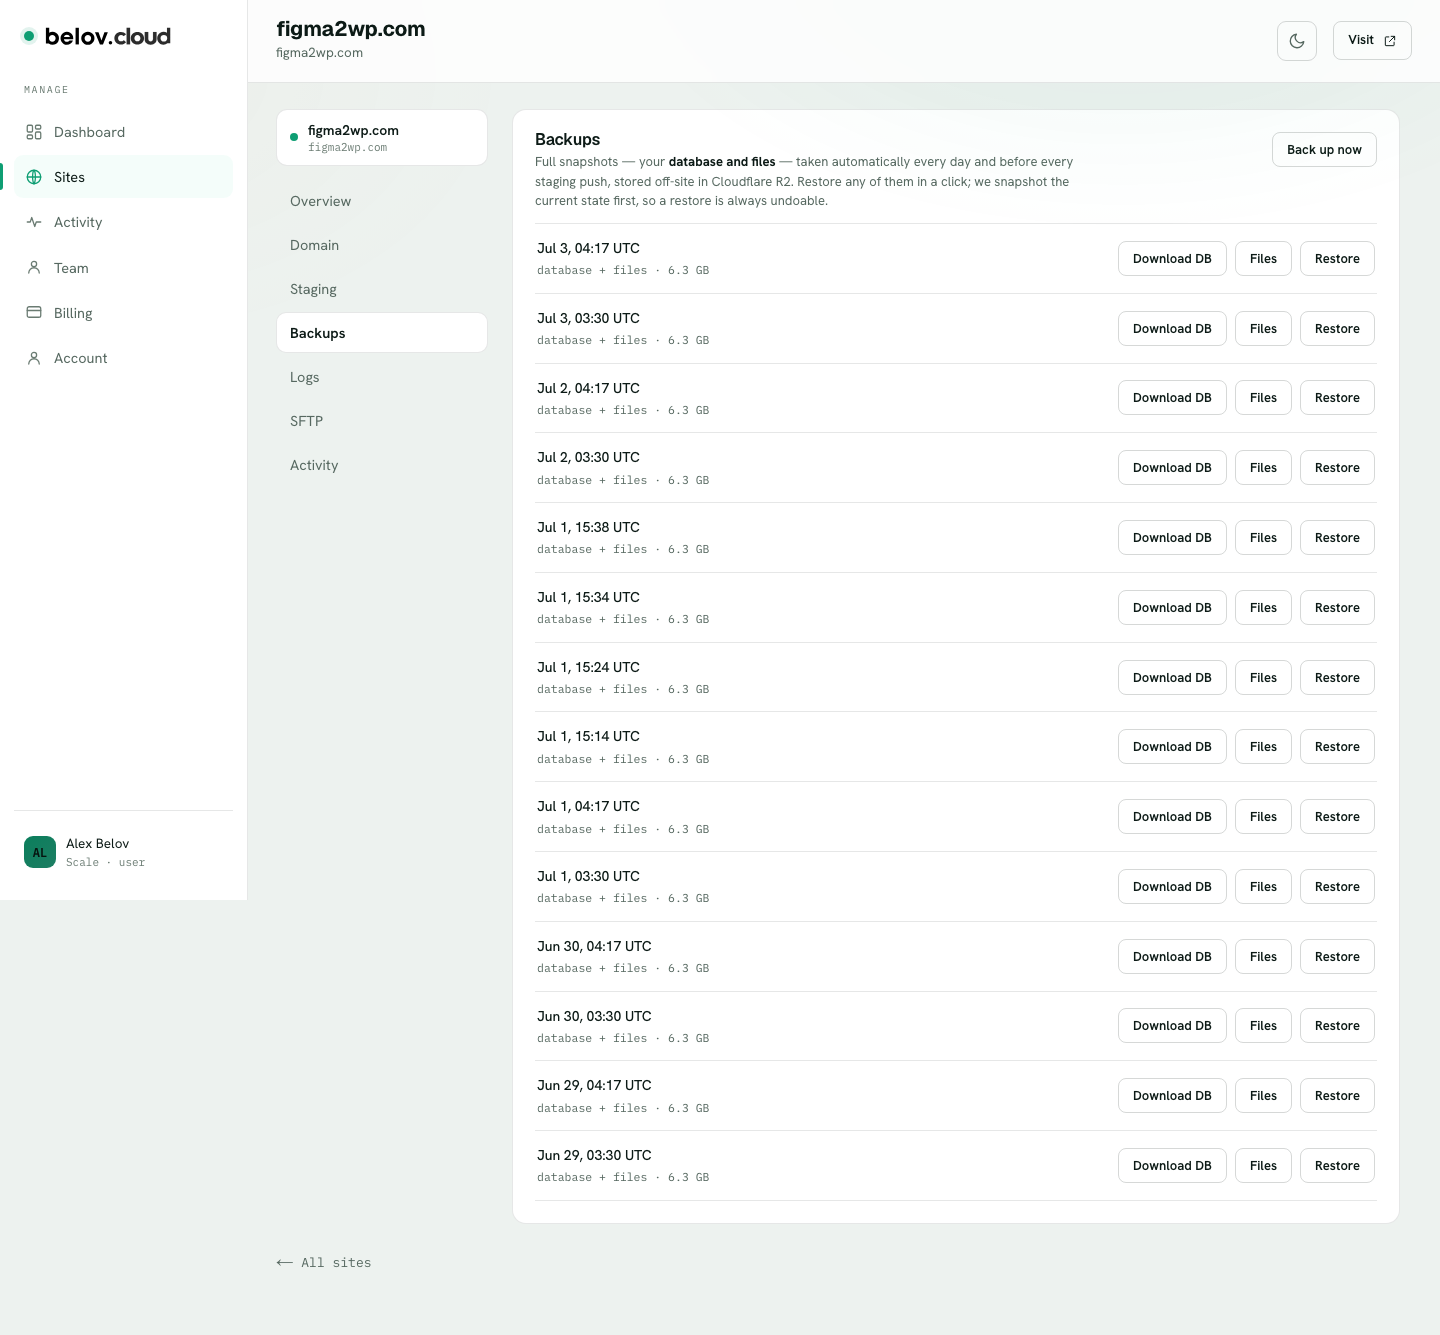Download DB for Jul 1, 15:14 backup
Image resolution: width=1440 pixels, height=1335 pixels.
(1172, 747)
